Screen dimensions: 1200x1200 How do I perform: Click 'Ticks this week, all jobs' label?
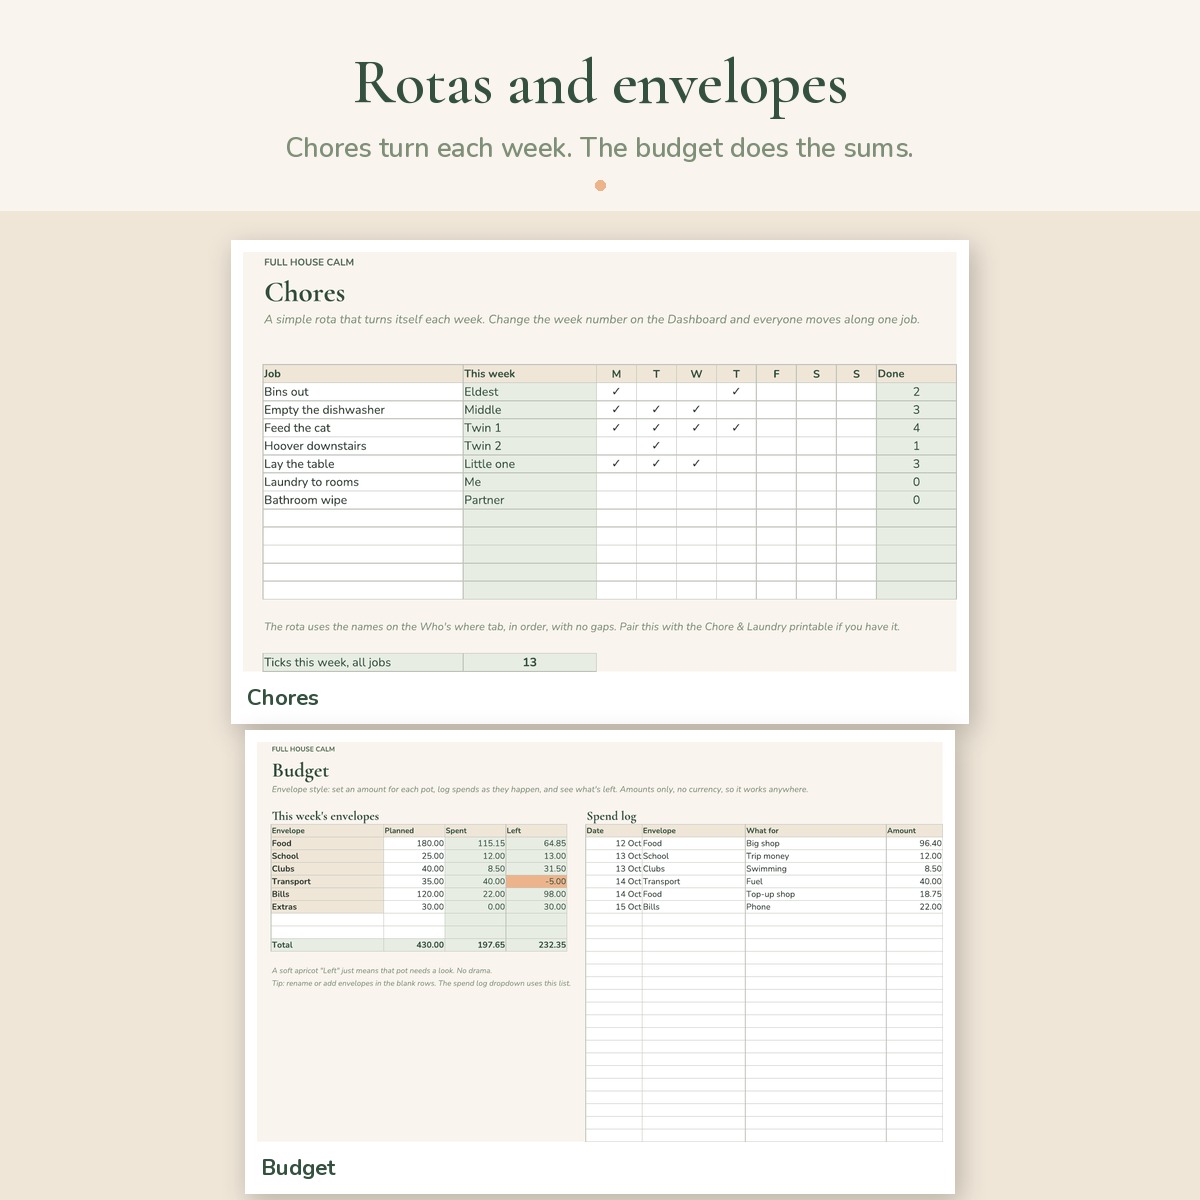[363, 662]
